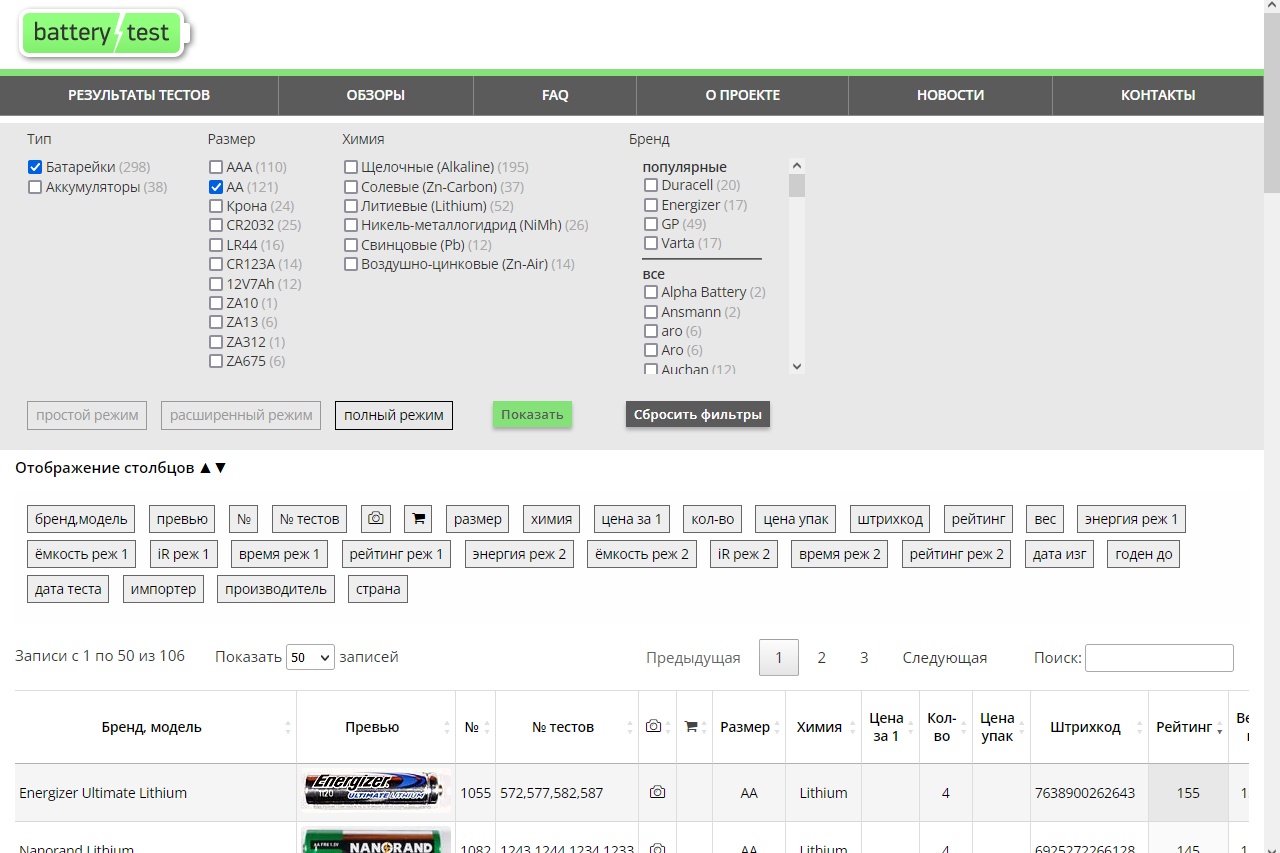The image size is (1280, 853).
Task: Click the Сбросить фильтры button
Action: (698, 415)
